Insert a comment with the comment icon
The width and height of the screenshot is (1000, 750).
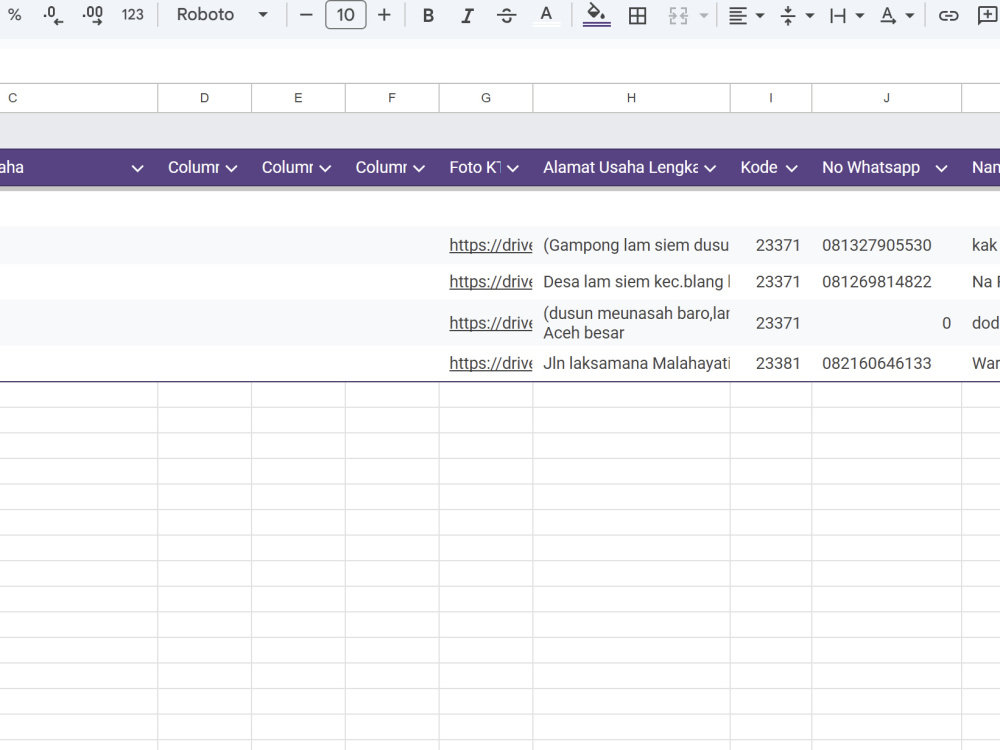pyautogui.click(x=987, y=15)
